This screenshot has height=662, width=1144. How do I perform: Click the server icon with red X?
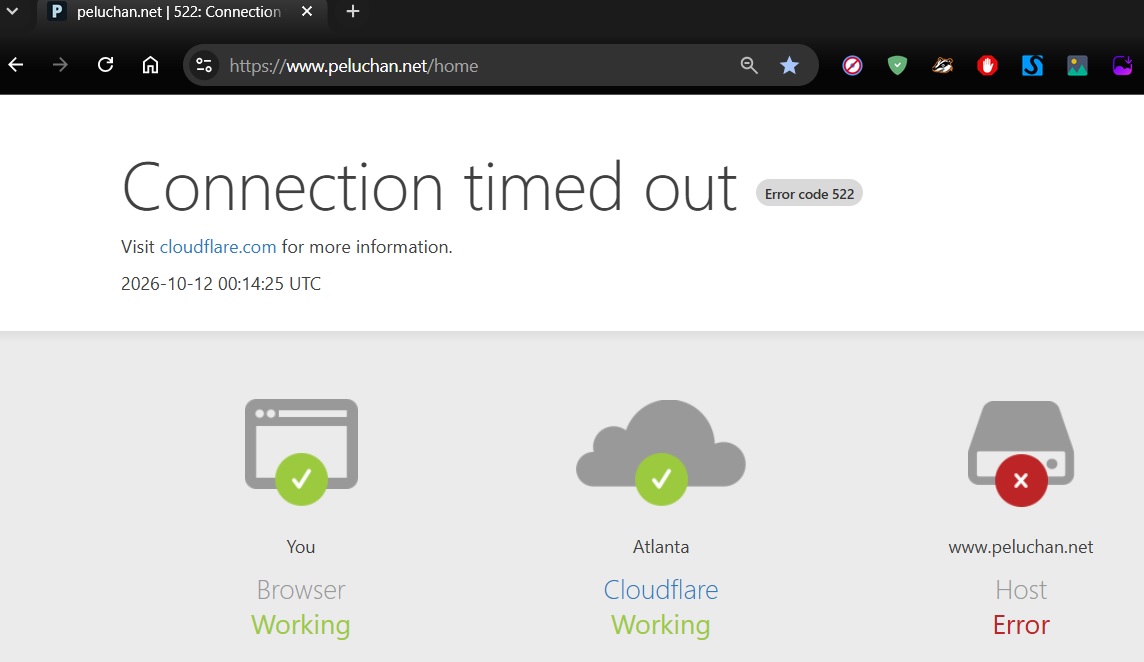tap(1021, 453)
